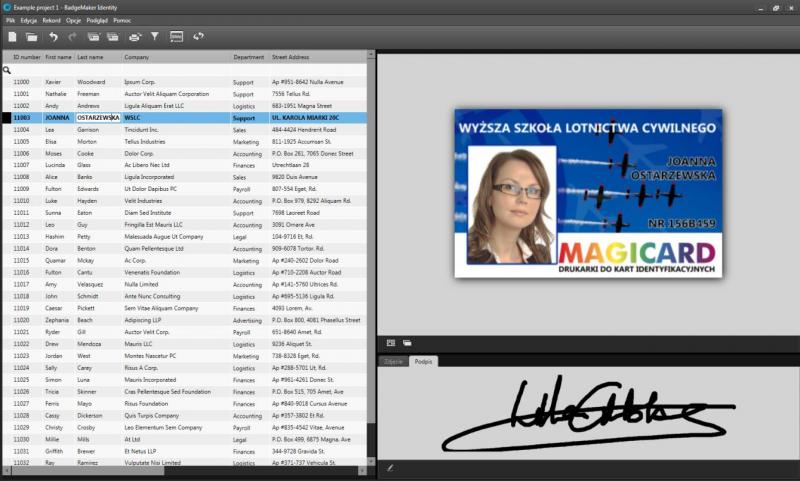This screenshot has height=481, width=800.
Task: Open the Plik menu
Action: click(10, 20)
